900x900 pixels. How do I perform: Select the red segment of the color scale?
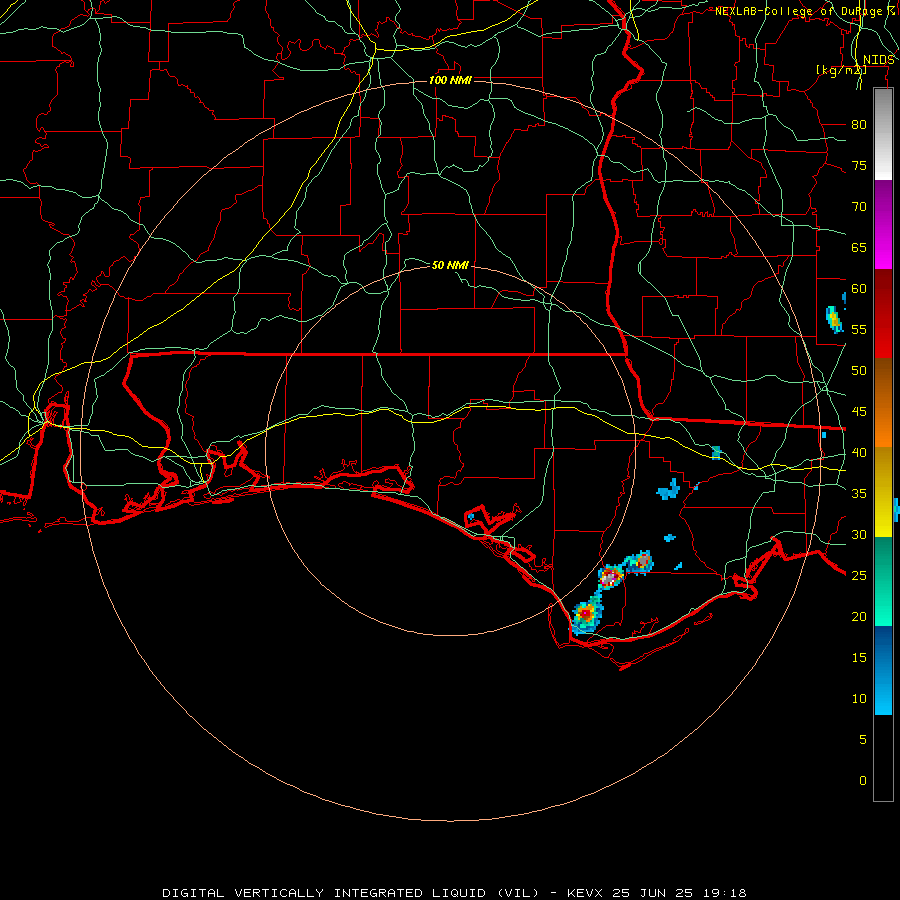(x=883, y=313)
